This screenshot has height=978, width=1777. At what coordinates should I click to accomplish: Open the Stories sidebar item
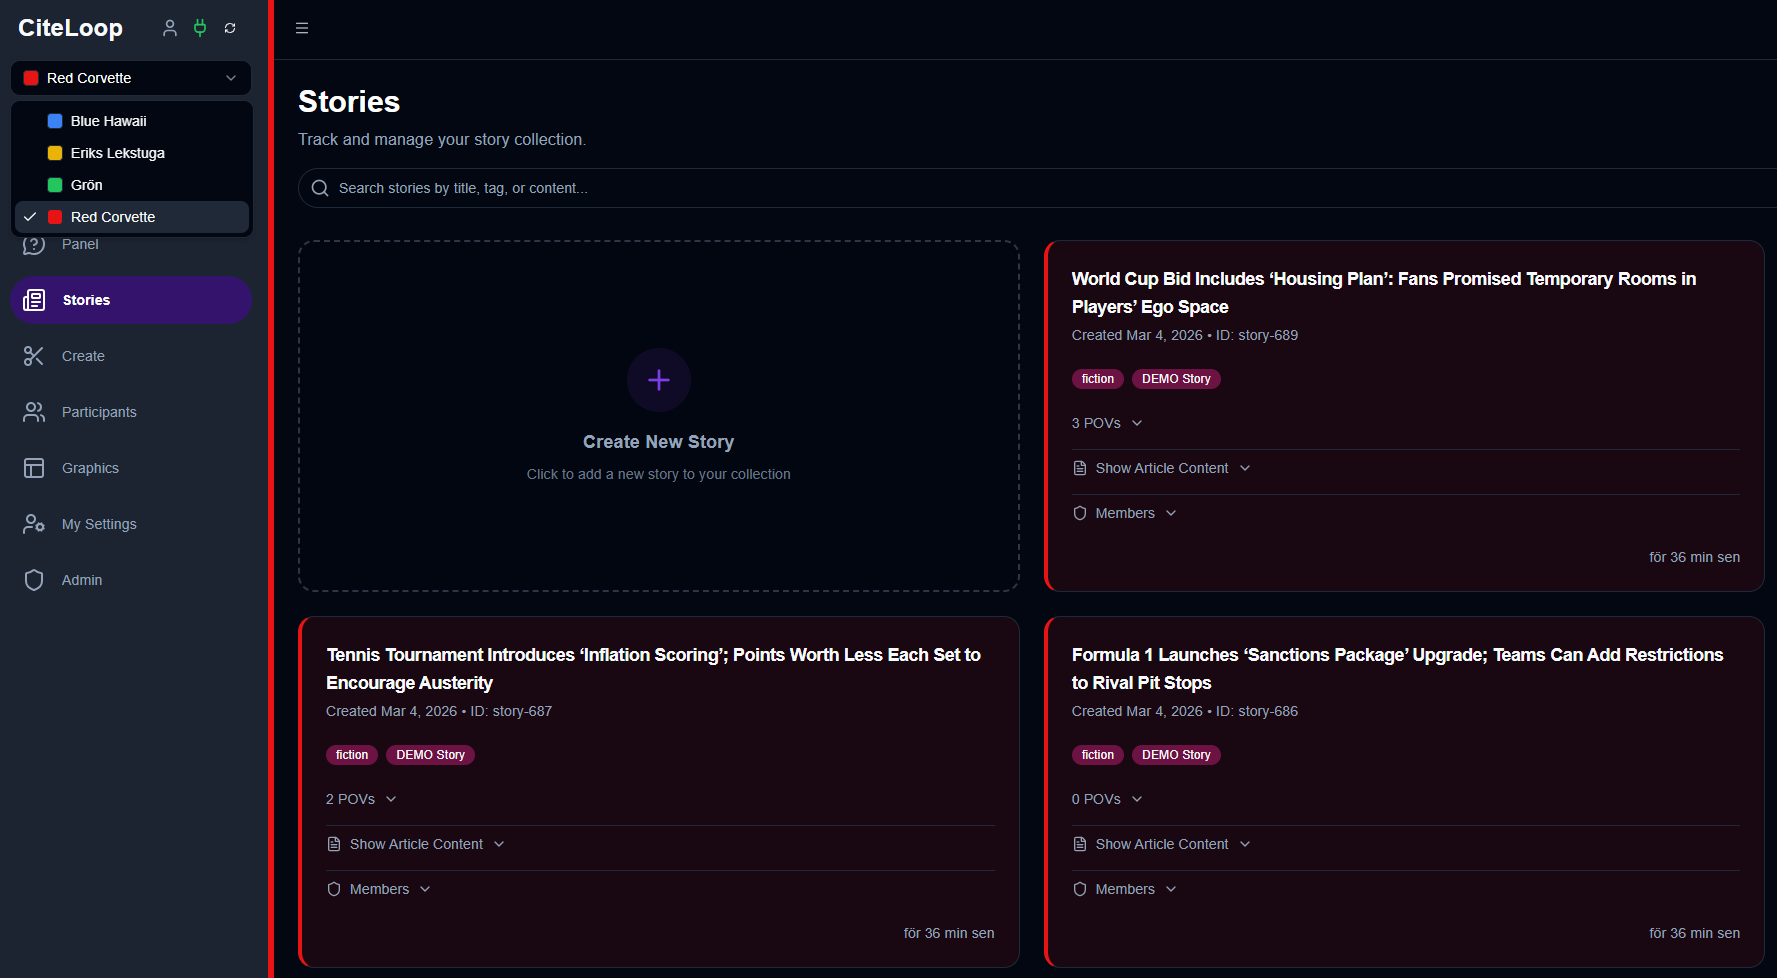click(131, 300)
